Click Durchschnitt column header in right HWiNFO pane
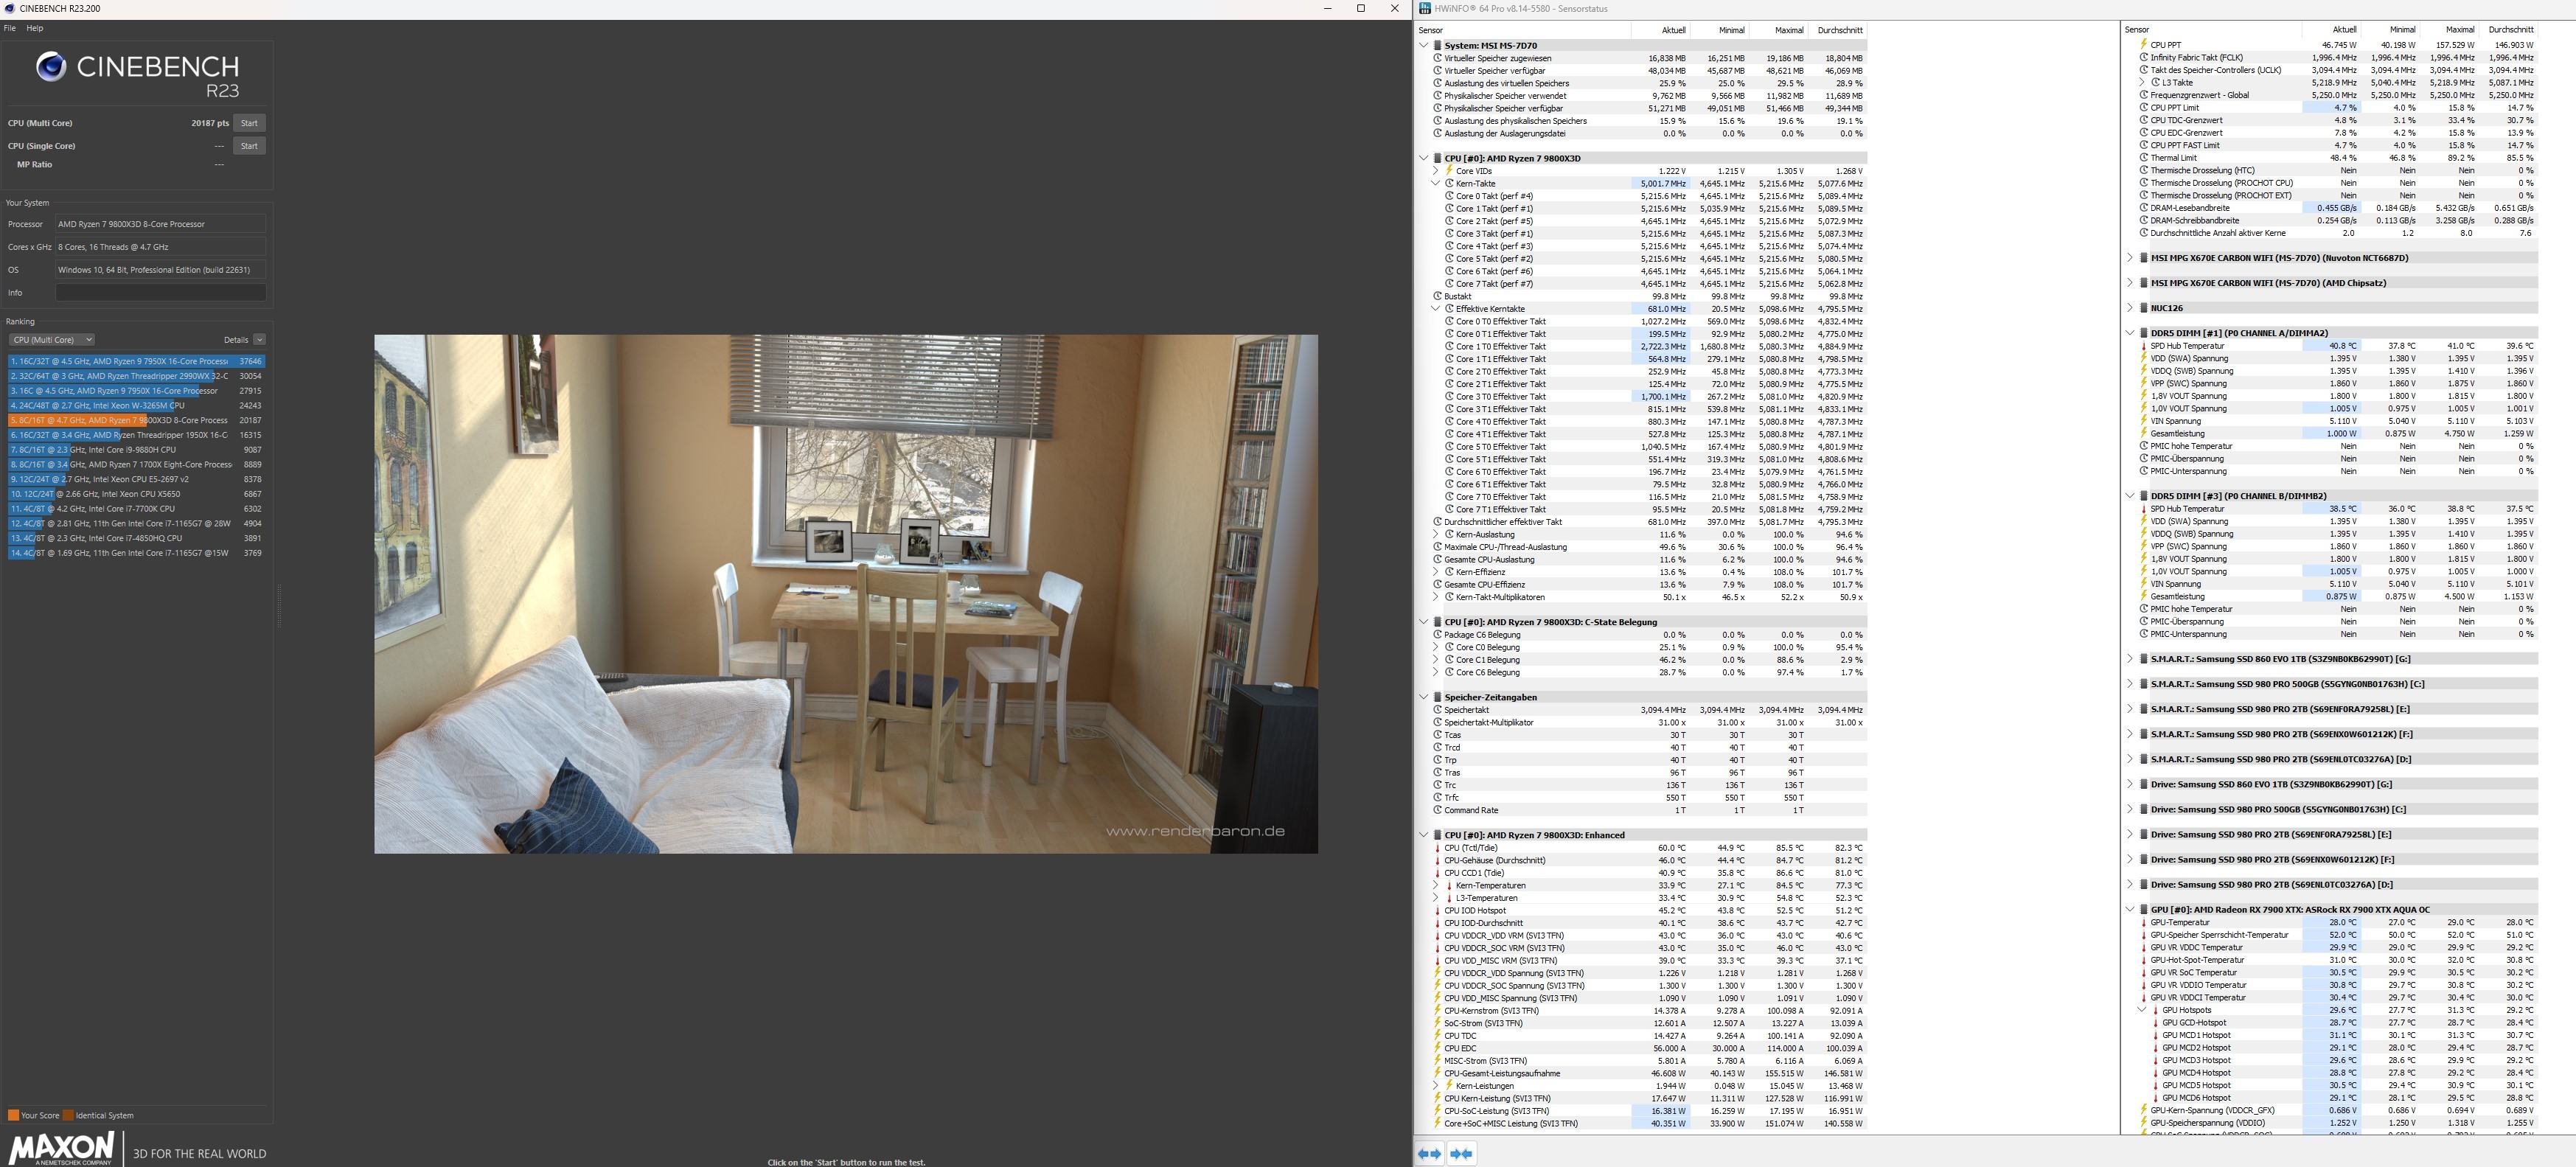Viewport: 2576px width, 1167px height. click(2510, 30)
